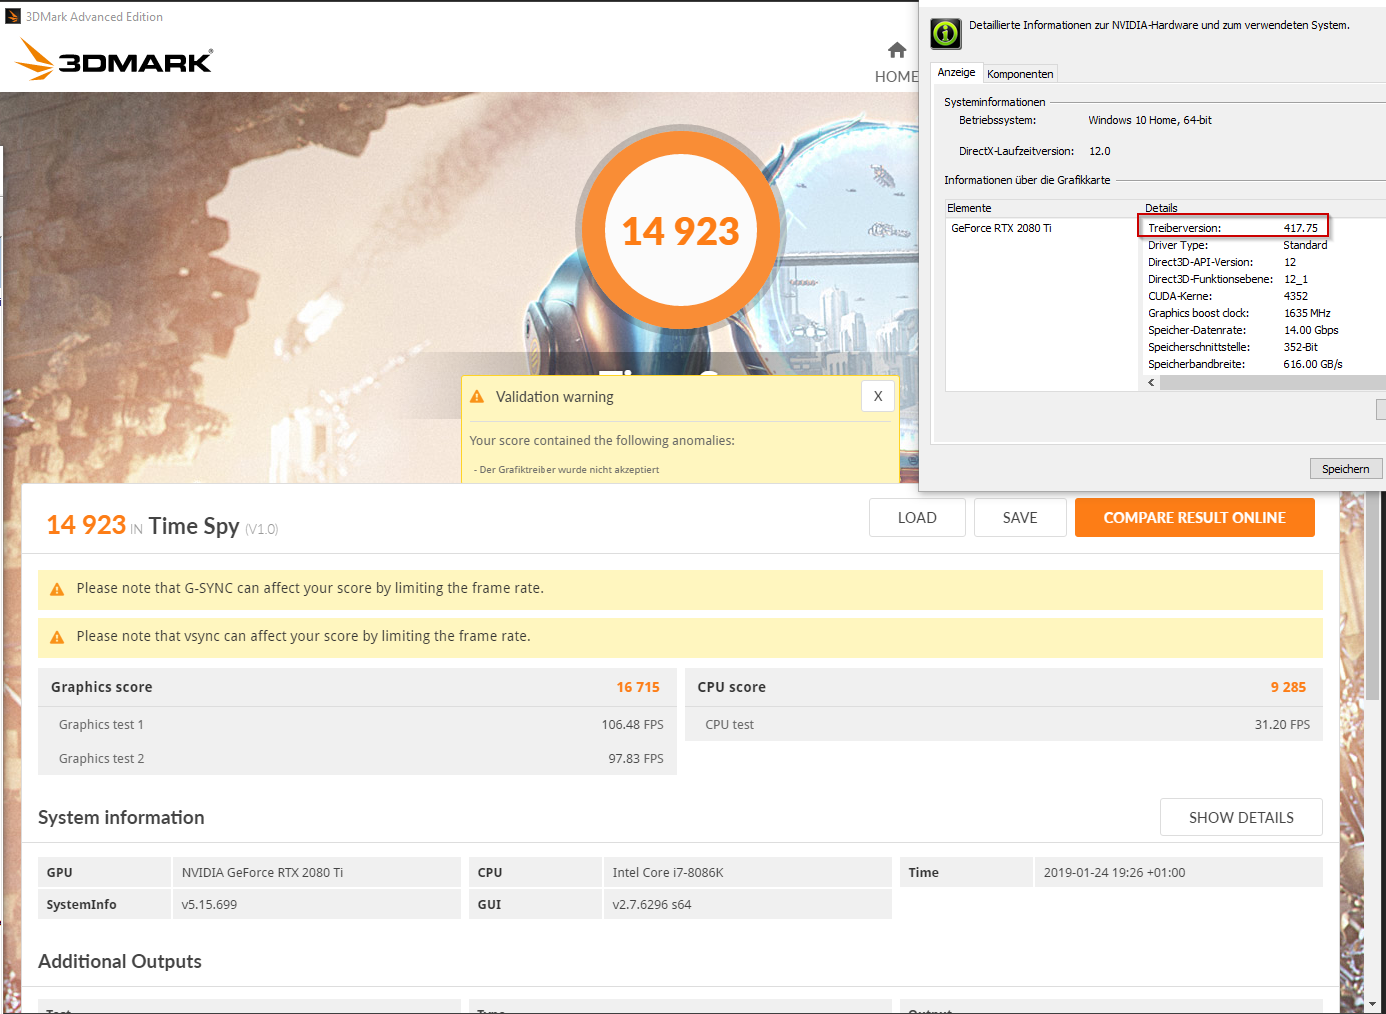Click GUI version v2.7.6296 s64
This screenshot has height=1014, width=1386.
[652, 904]
